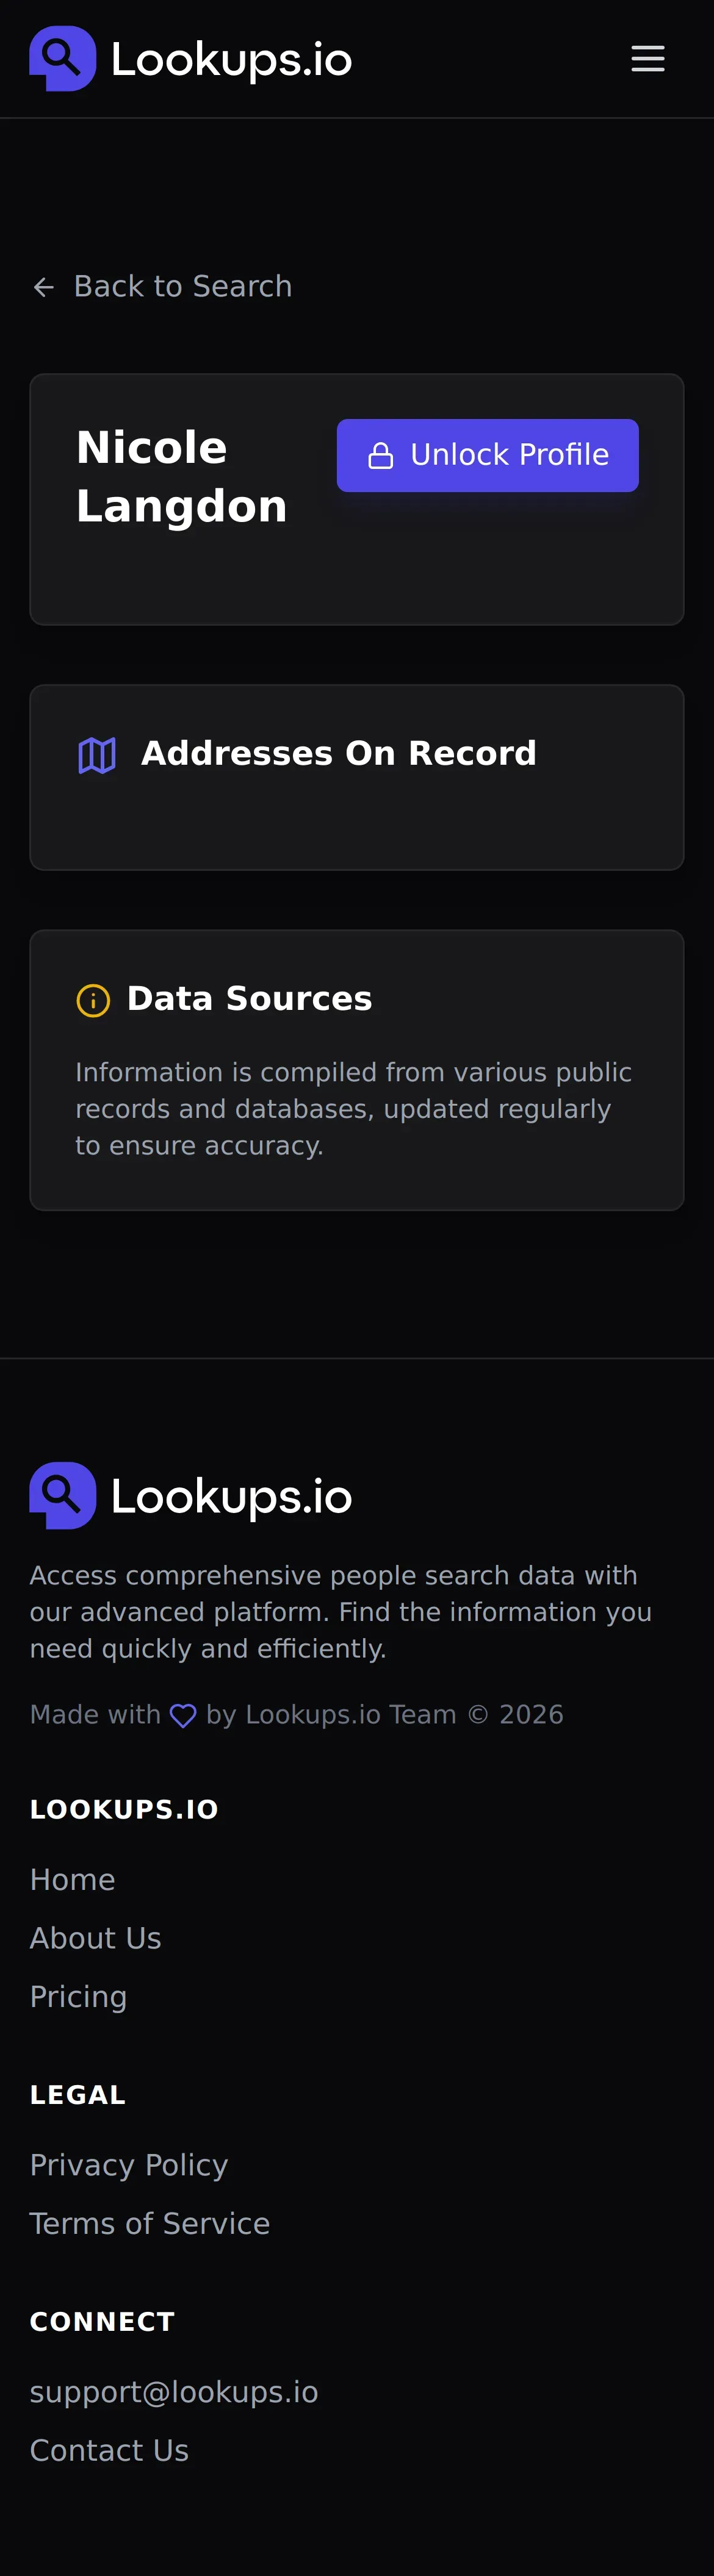
Task: Open the Home footer link
Action: (73, 1880)
